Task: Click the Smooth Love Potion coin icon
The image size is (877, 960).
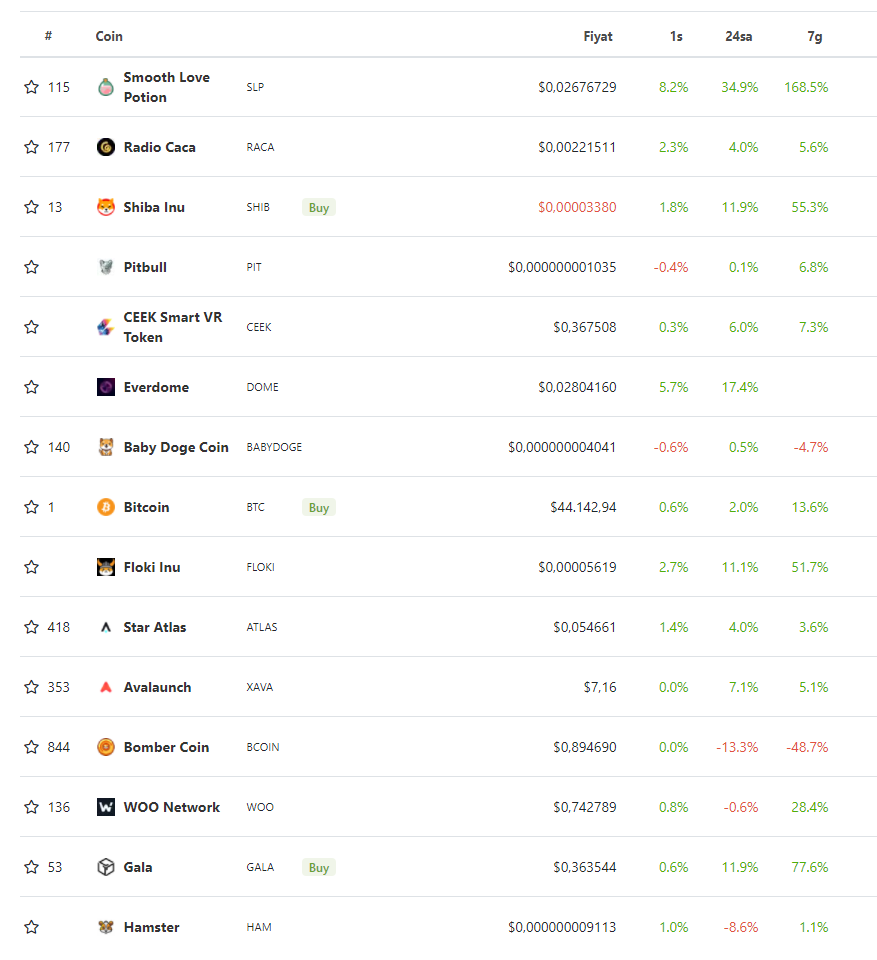Action: tap(106, 87)
